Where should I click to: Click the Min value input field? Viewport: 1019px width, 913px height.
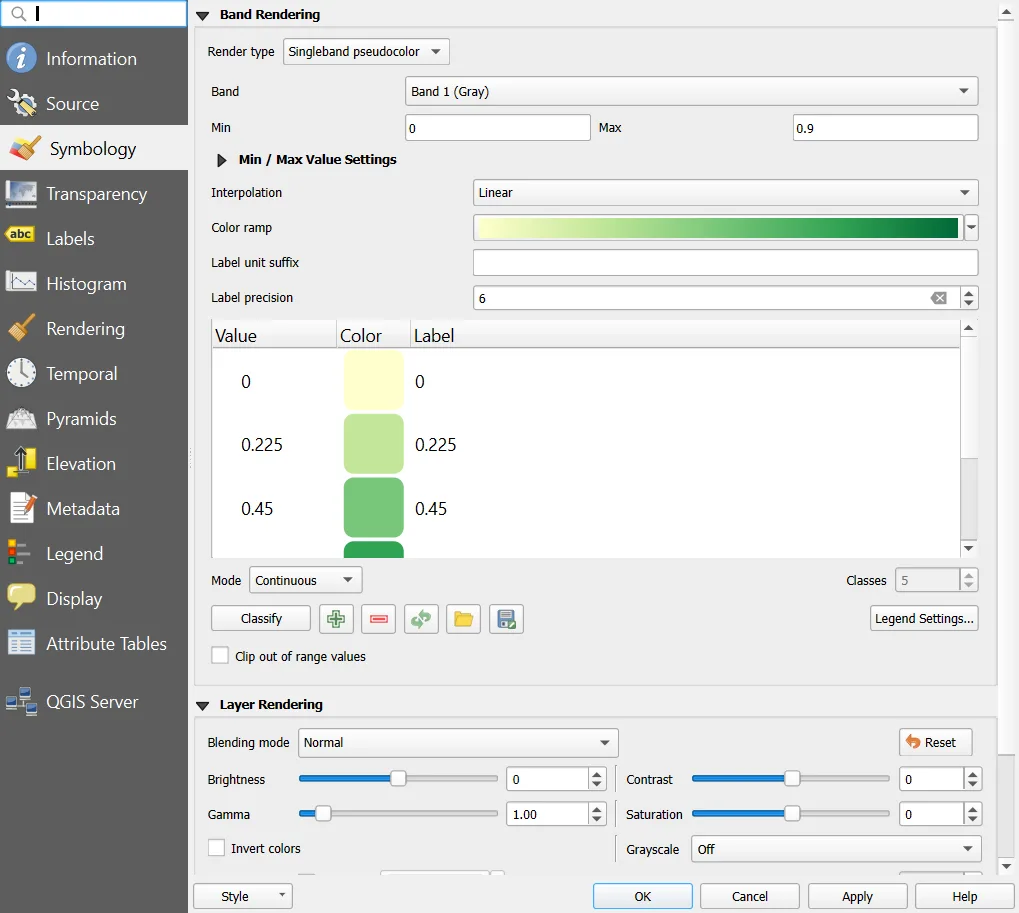point(498,127)
